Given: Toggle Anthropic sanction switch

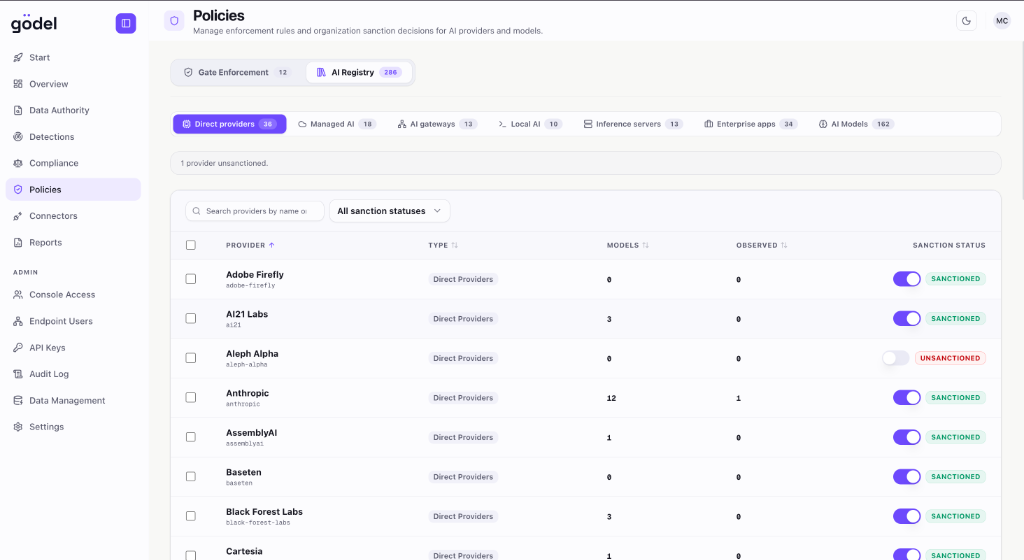Looking at the screenshot, I should pyautogui.click(x=906, y=397).
